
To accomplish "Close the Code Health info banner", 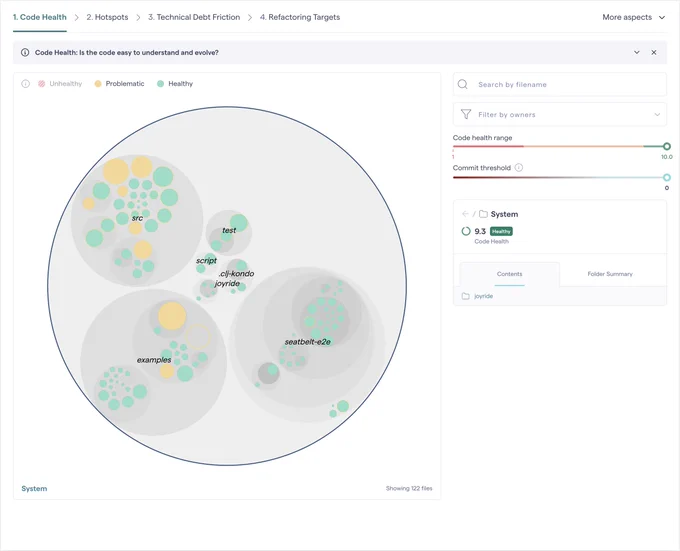I will point(654,52).
